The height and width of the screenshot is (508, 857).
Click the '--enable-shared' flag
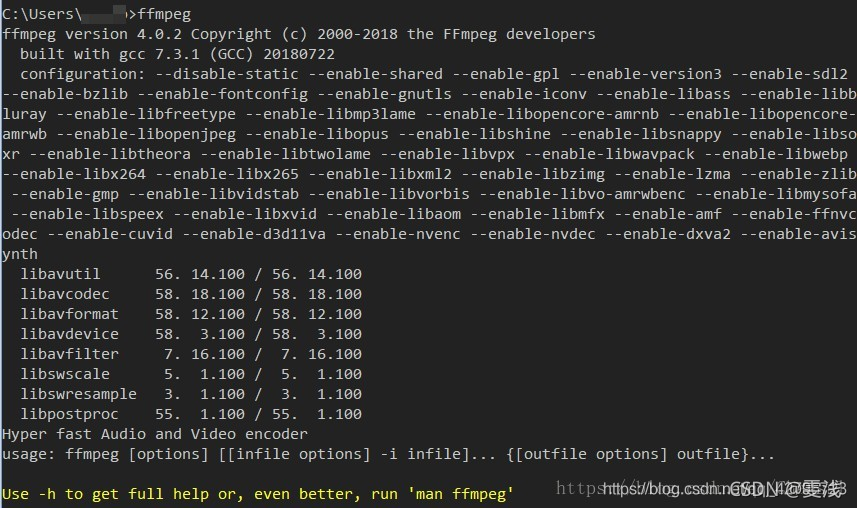pos(375,74)
